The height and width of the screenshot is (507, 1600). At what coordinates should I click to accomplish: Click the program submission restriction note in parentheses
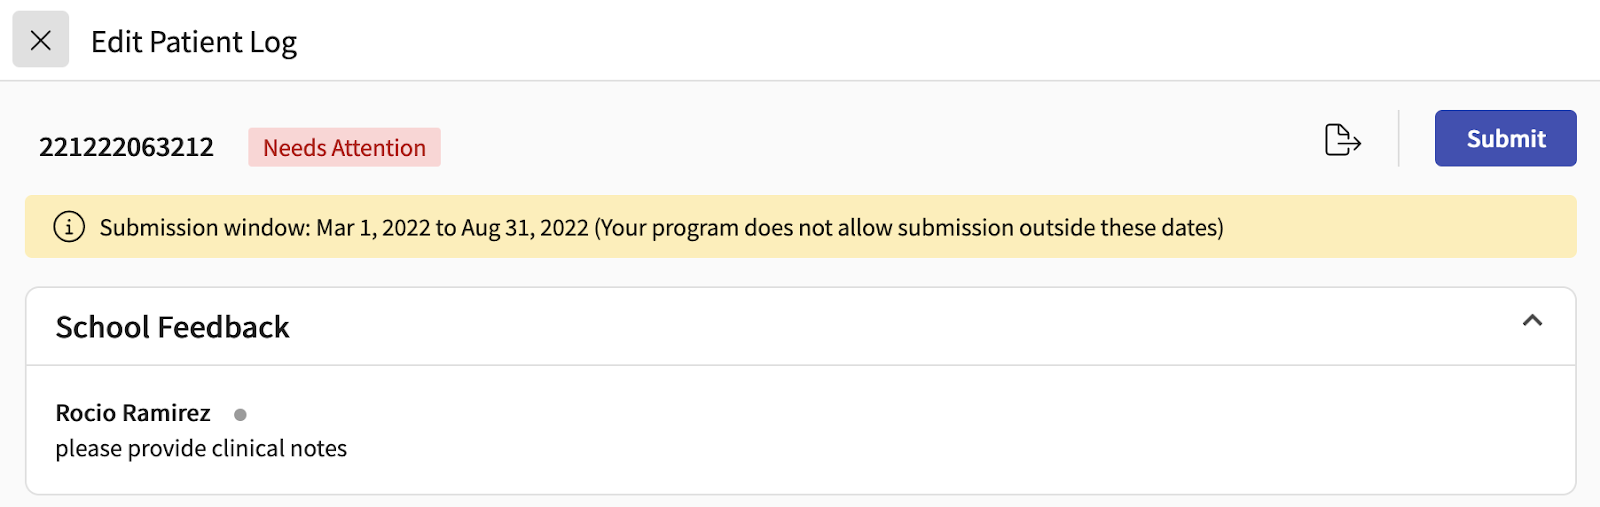tap(909, 228)
